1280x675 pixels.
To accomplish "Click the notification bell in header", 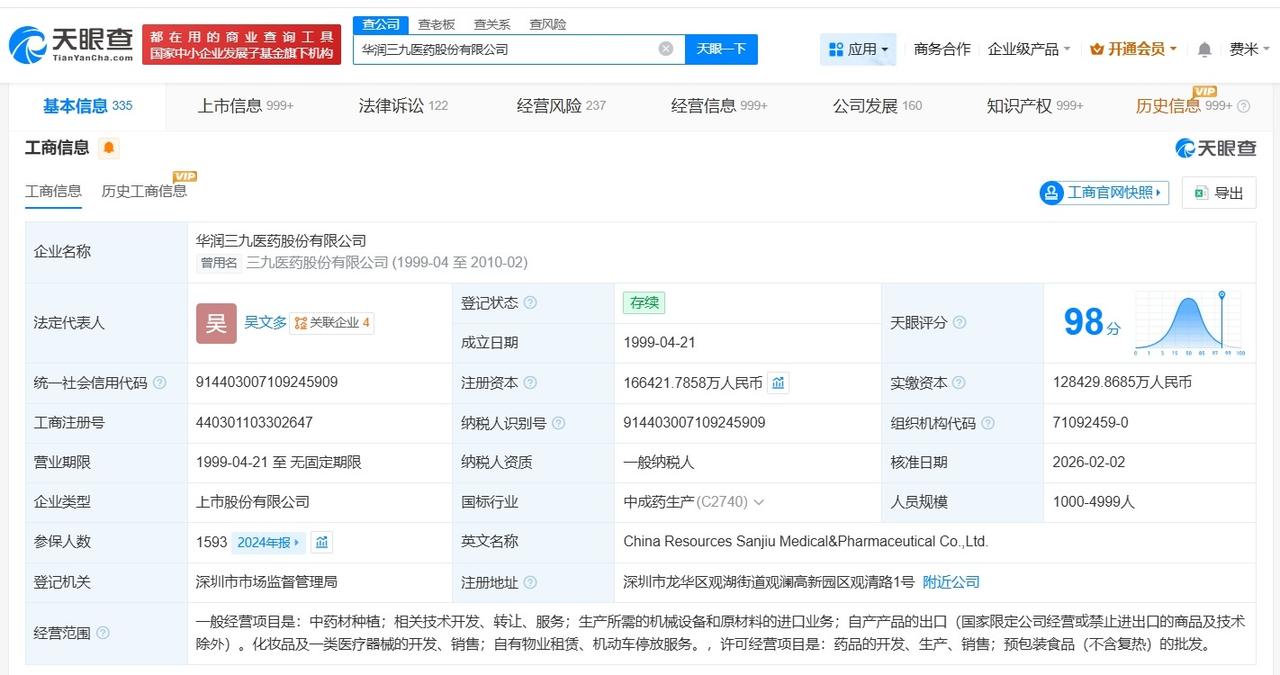I will tap(1205, 49).
